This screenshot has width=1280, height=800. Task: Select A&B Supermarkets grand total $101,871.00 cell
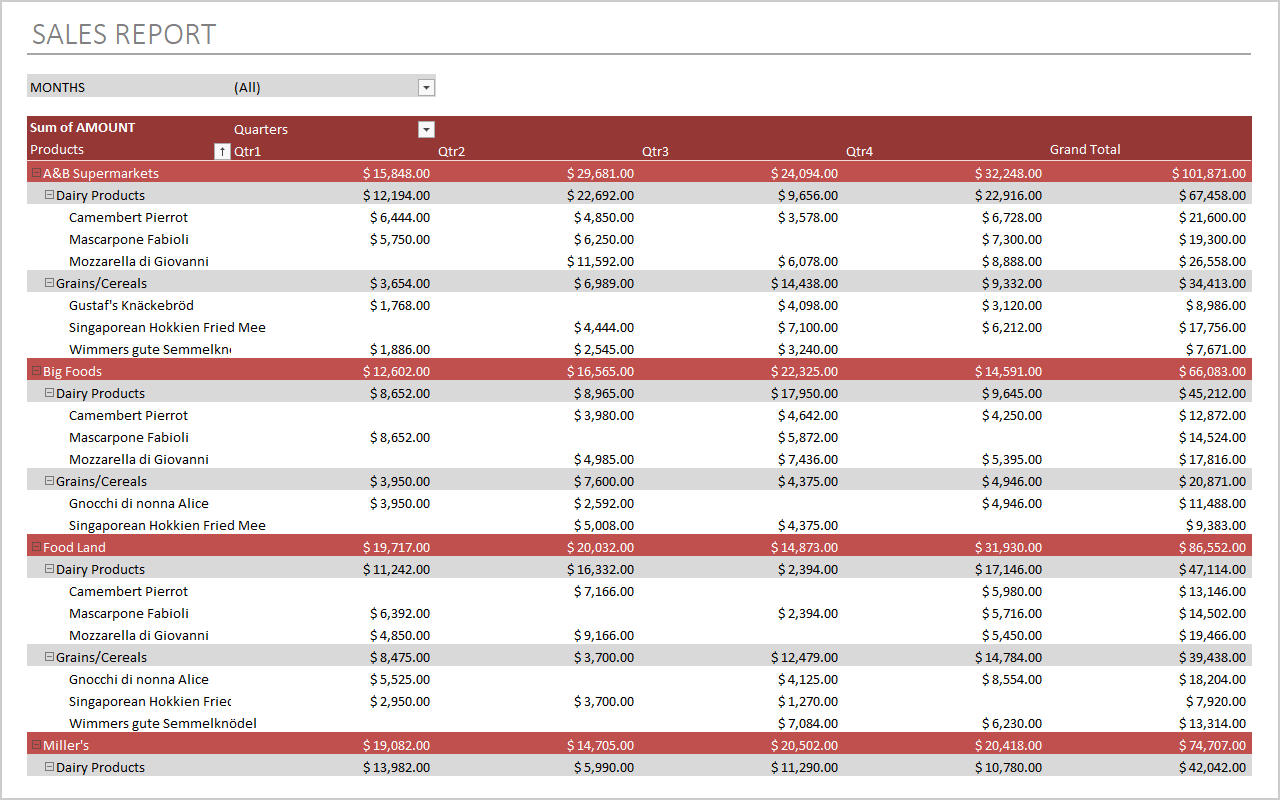(x=1209, y=174)
